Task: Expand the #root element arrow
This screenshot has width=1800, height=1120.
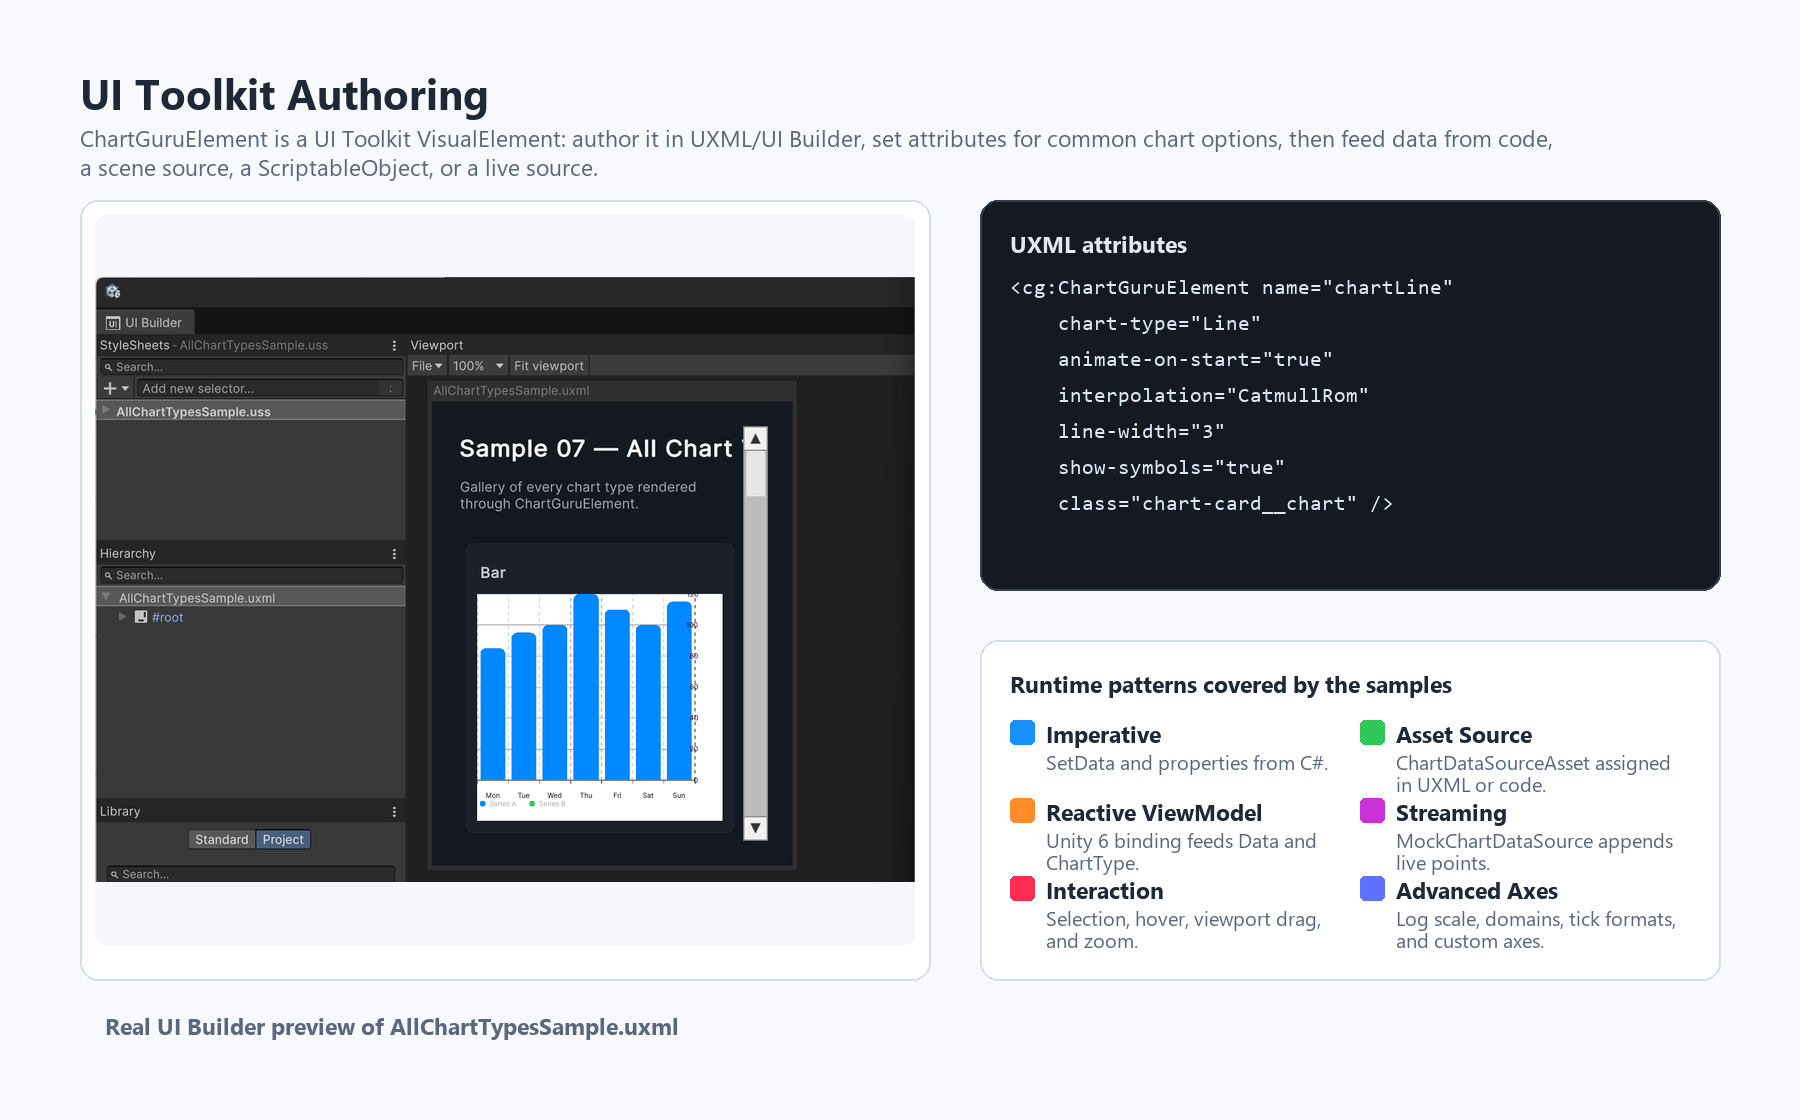Action: [x=122, y=617]
